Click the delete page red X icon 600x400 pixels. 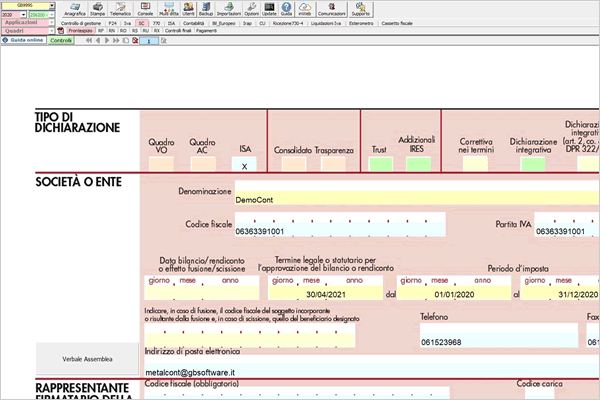[x=135, y=40]
